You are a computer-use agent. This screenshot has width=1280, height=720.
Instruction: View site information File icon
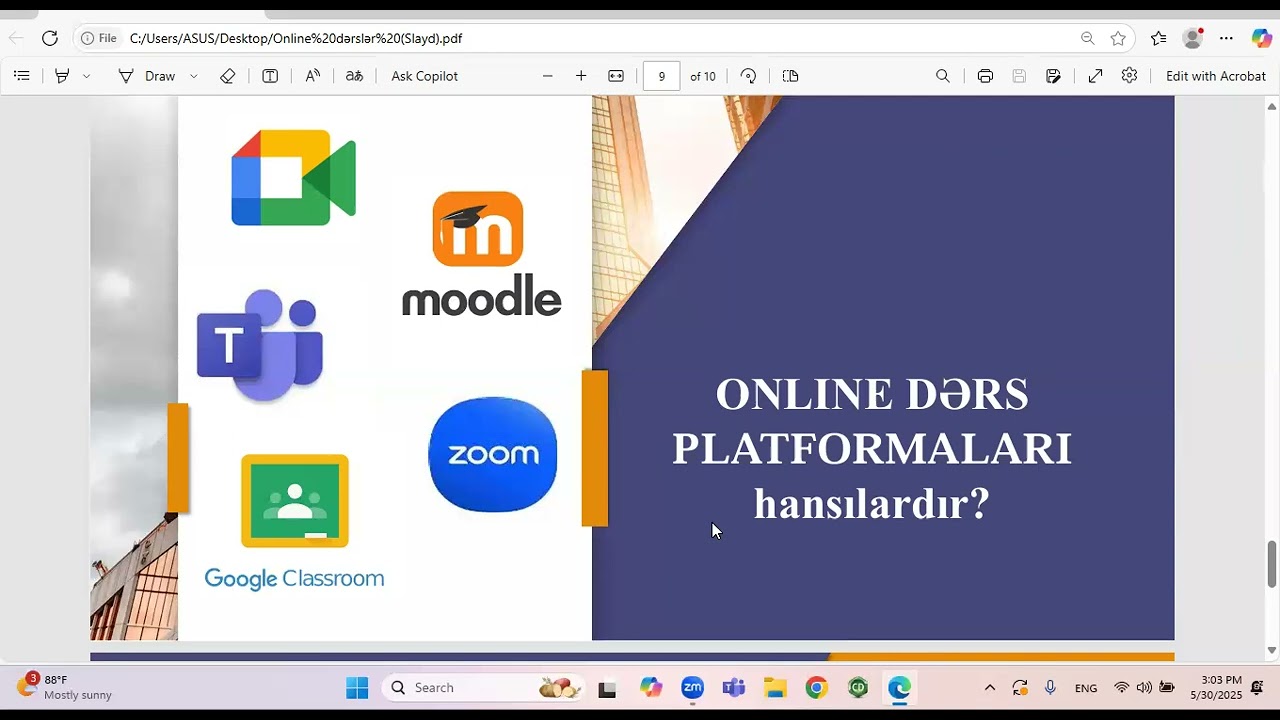(x=99, y=38)
